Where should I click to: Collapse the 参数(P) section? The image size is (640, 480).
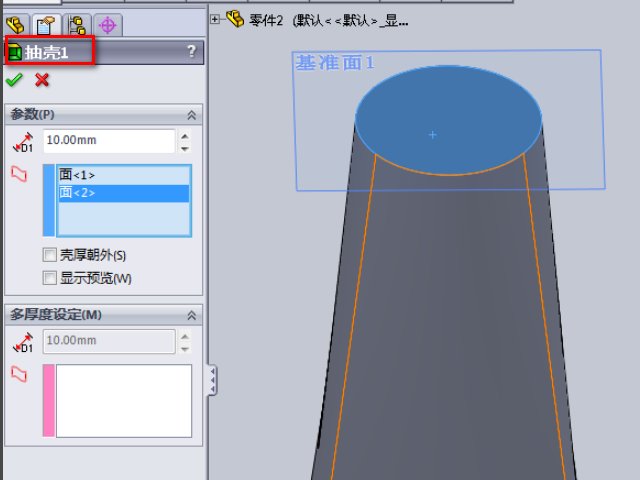point(192,115)
